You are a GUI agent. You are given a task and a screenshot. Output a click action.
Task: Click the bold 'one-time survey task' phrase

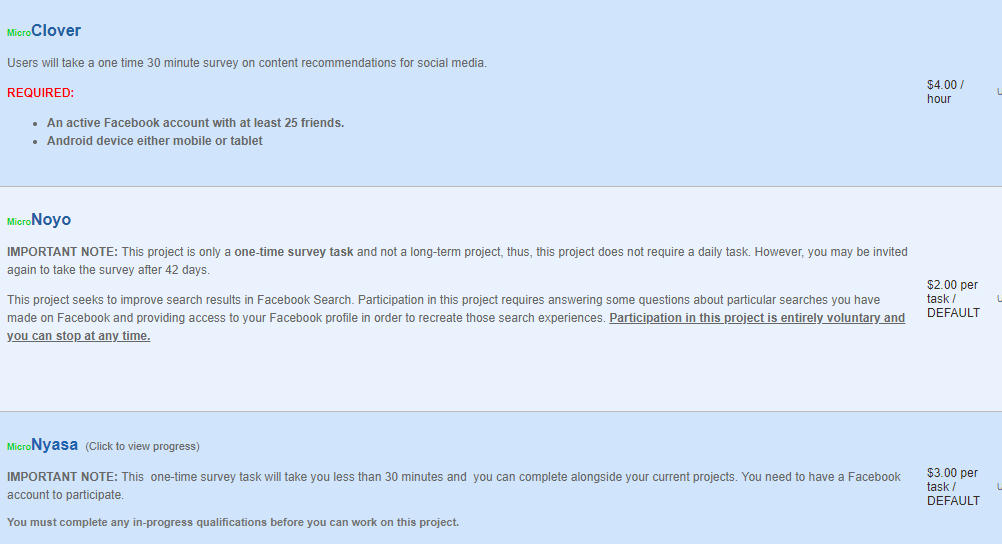click(x=293, y=252)
